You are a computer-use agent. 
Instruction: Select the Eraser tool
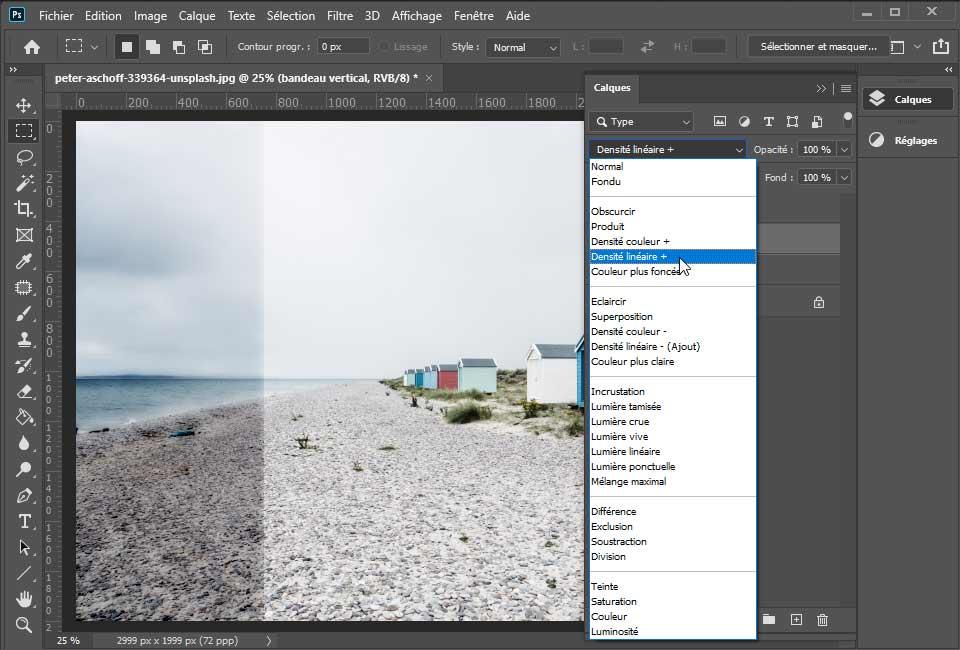(24, 391)
